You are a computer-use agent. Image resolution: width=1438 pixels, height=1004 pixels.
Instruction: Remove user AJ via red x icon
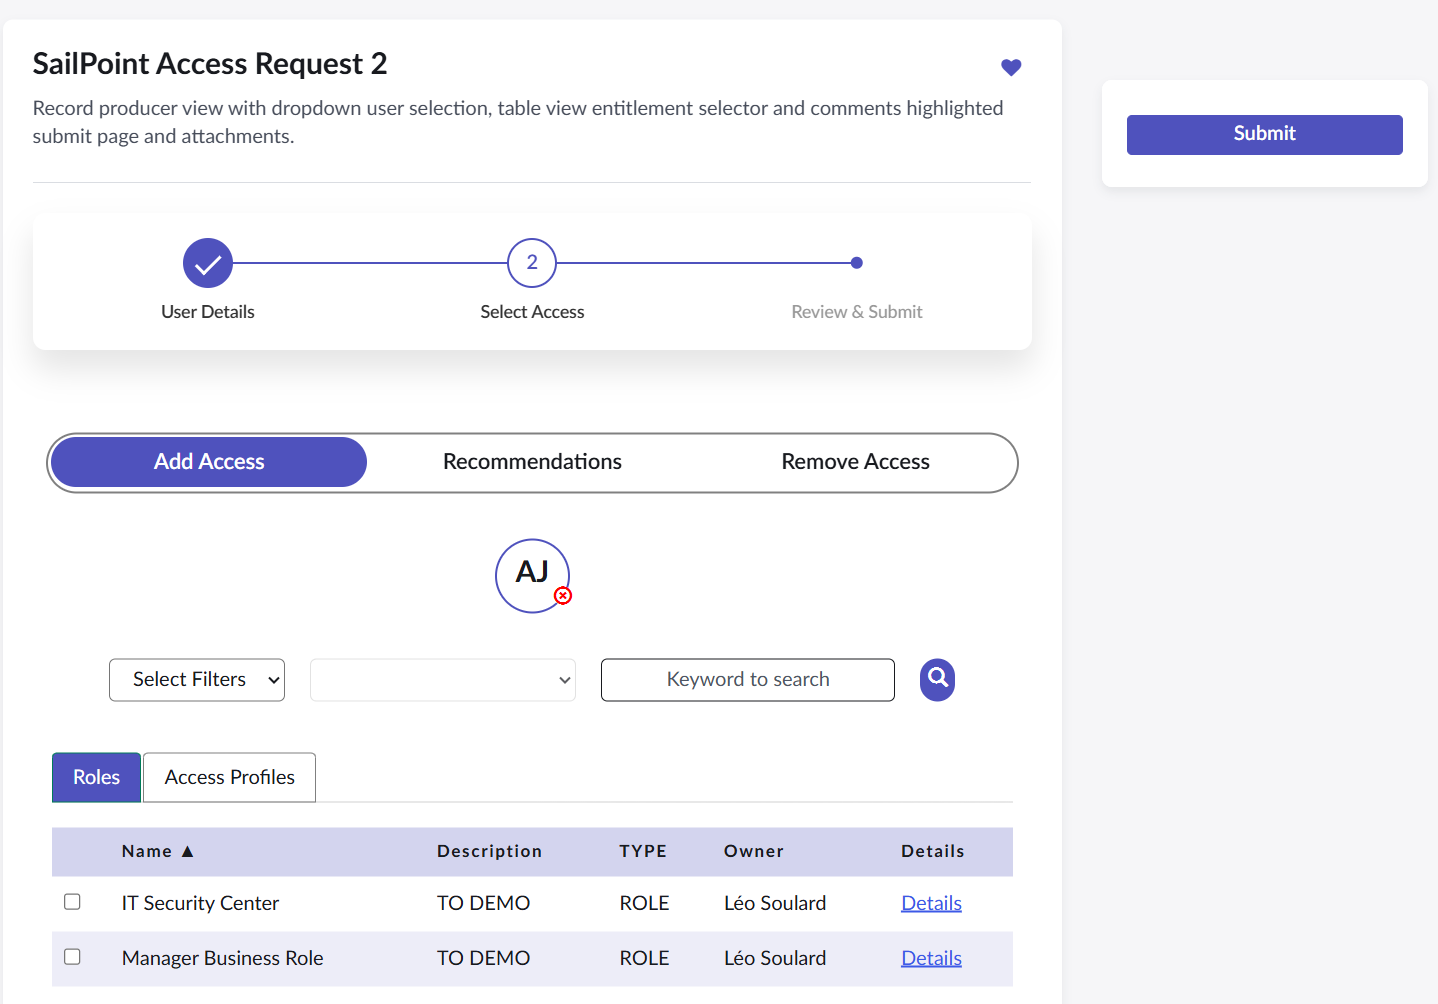click(563, 596)
